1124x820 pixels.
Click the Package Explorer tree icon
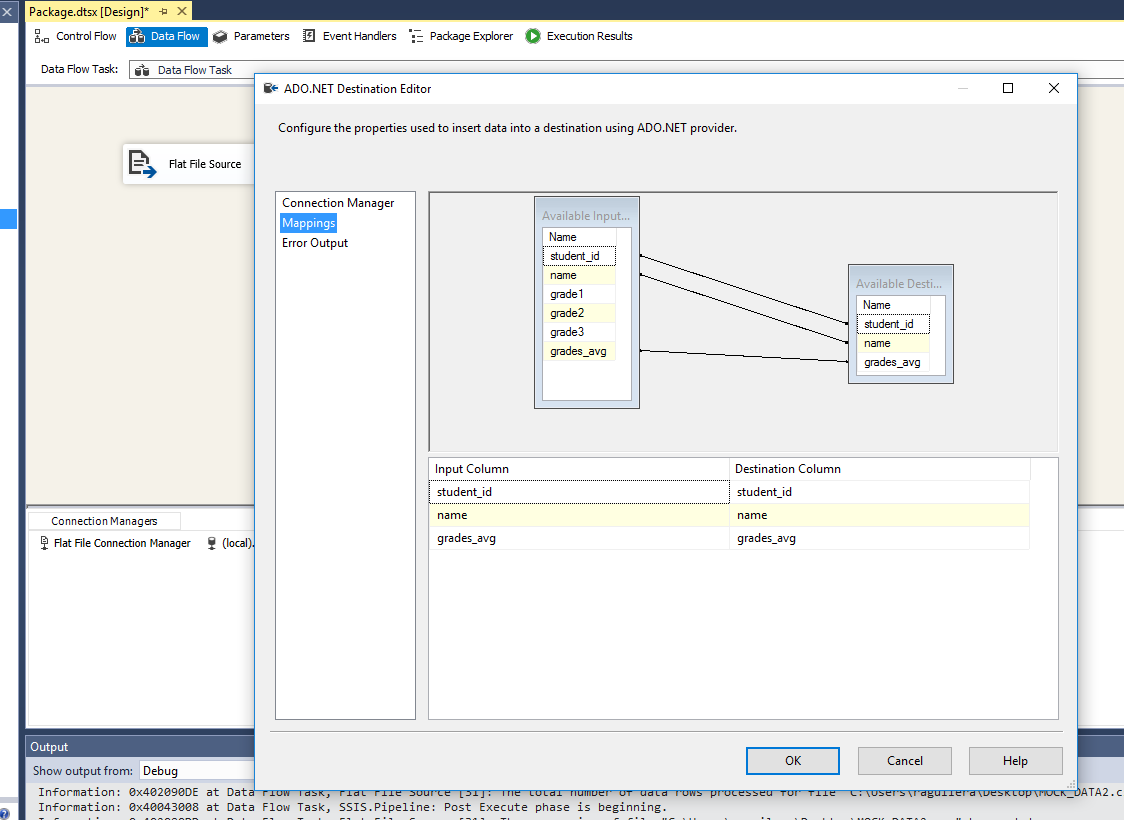point(416,36)
